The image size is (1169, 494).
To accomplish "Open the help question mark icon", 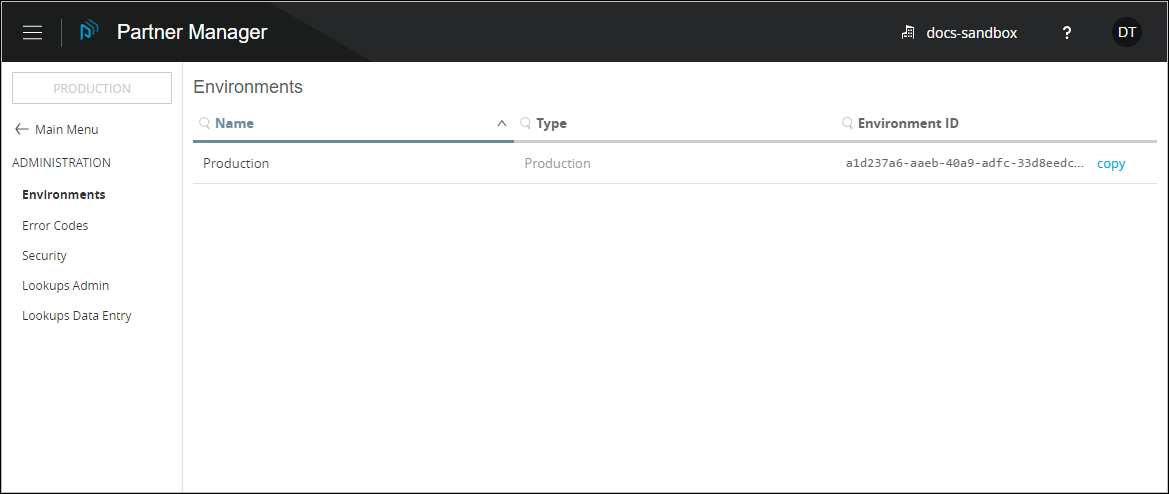I will click(x=1067, y=33).
